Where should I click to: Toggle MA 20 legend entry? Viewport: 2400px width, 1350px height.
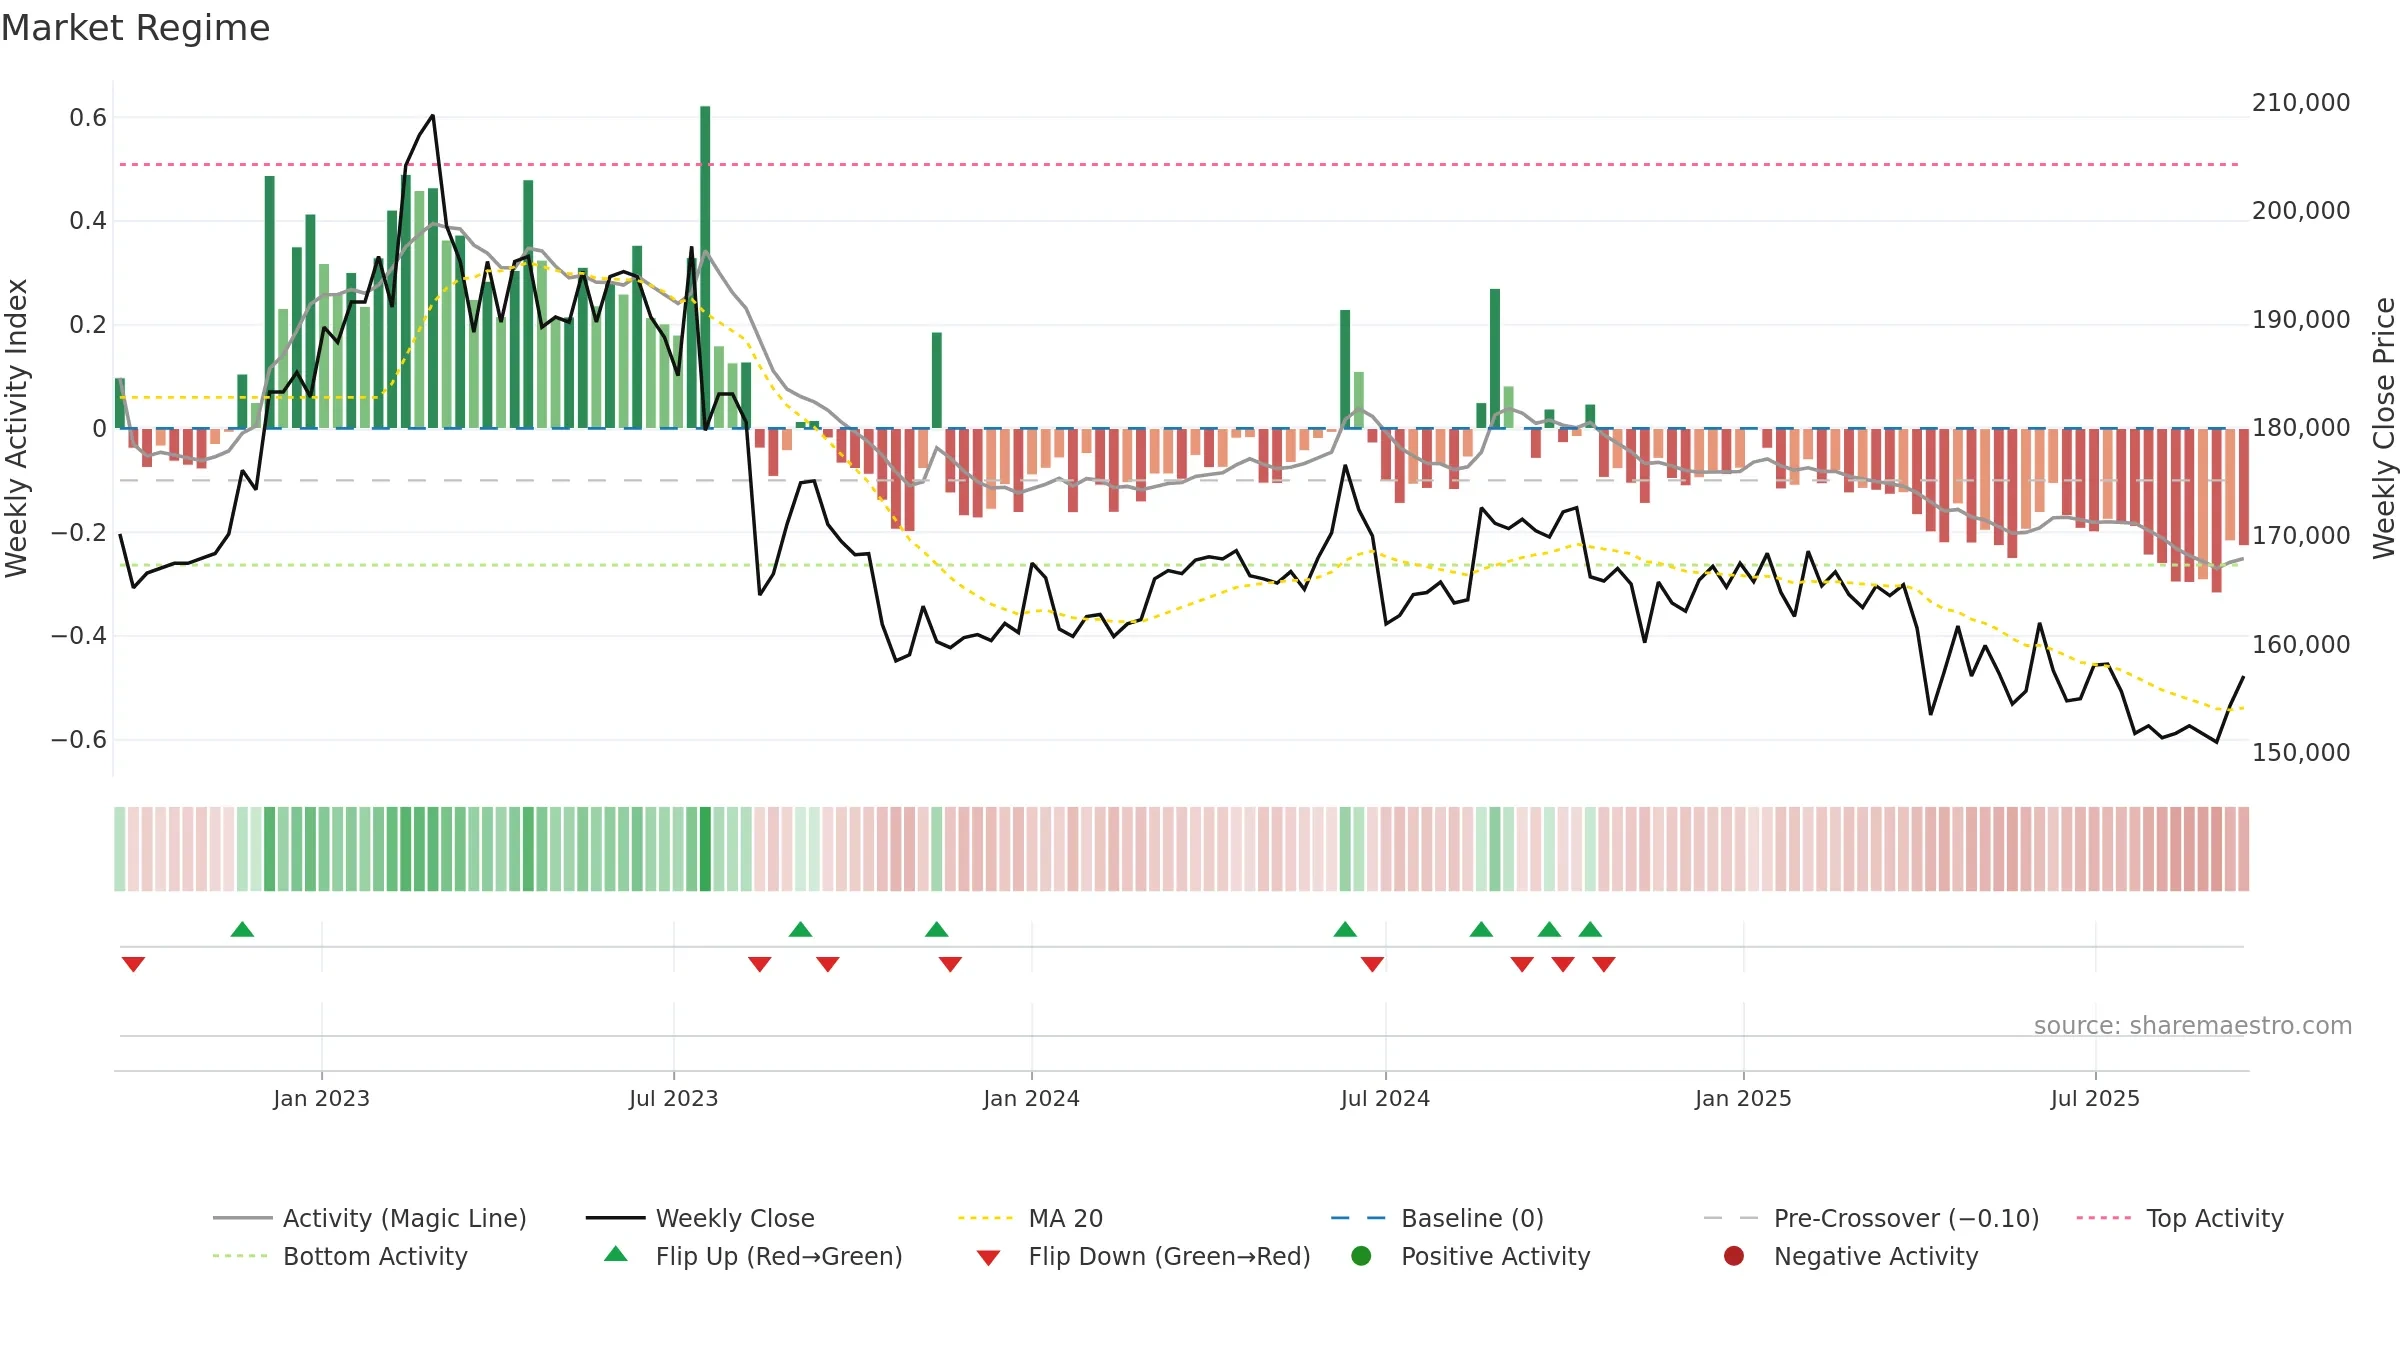tap(1030, 1218)
